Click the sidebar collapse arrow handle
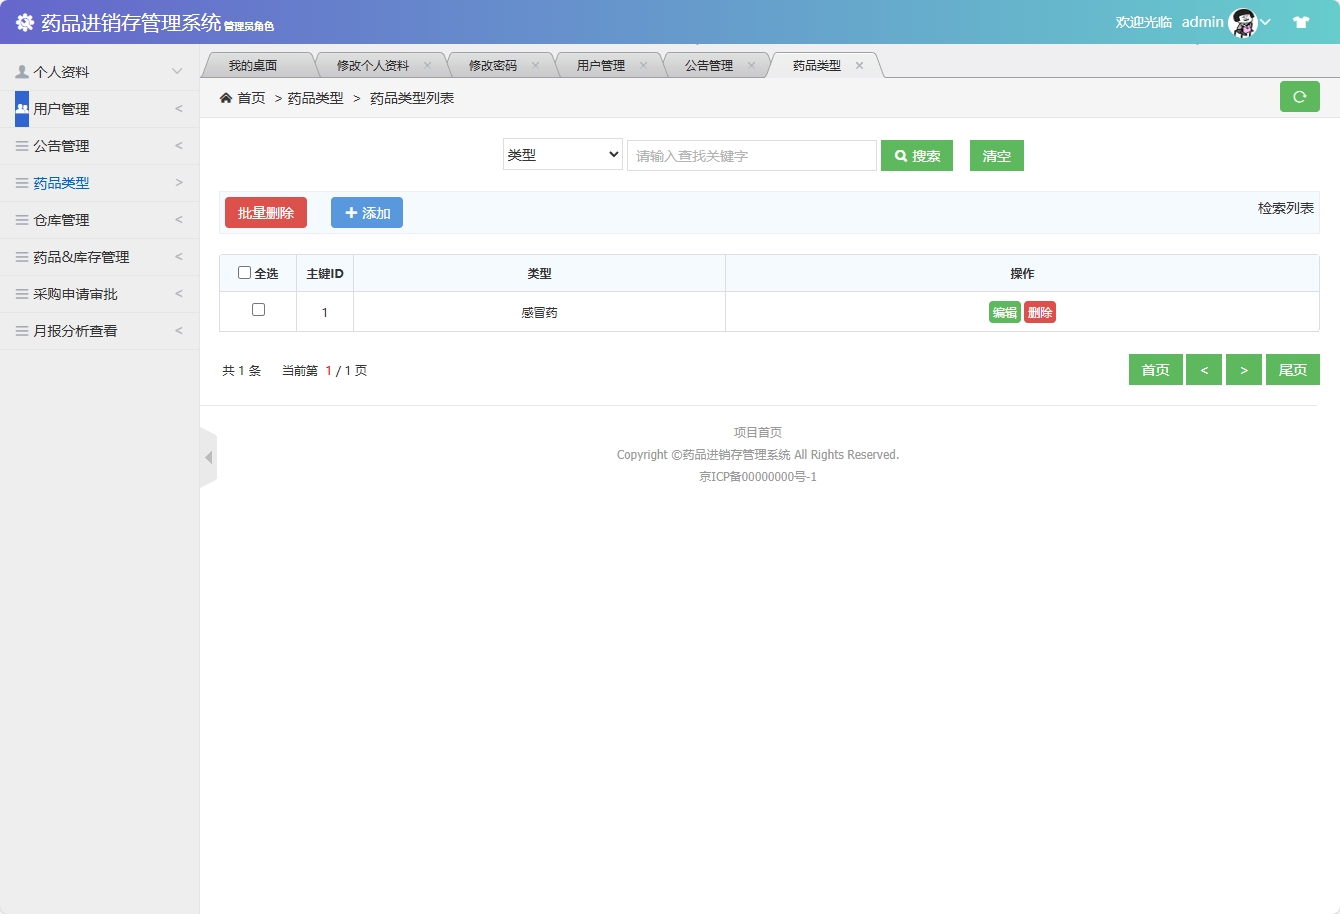 pos(208,457)
